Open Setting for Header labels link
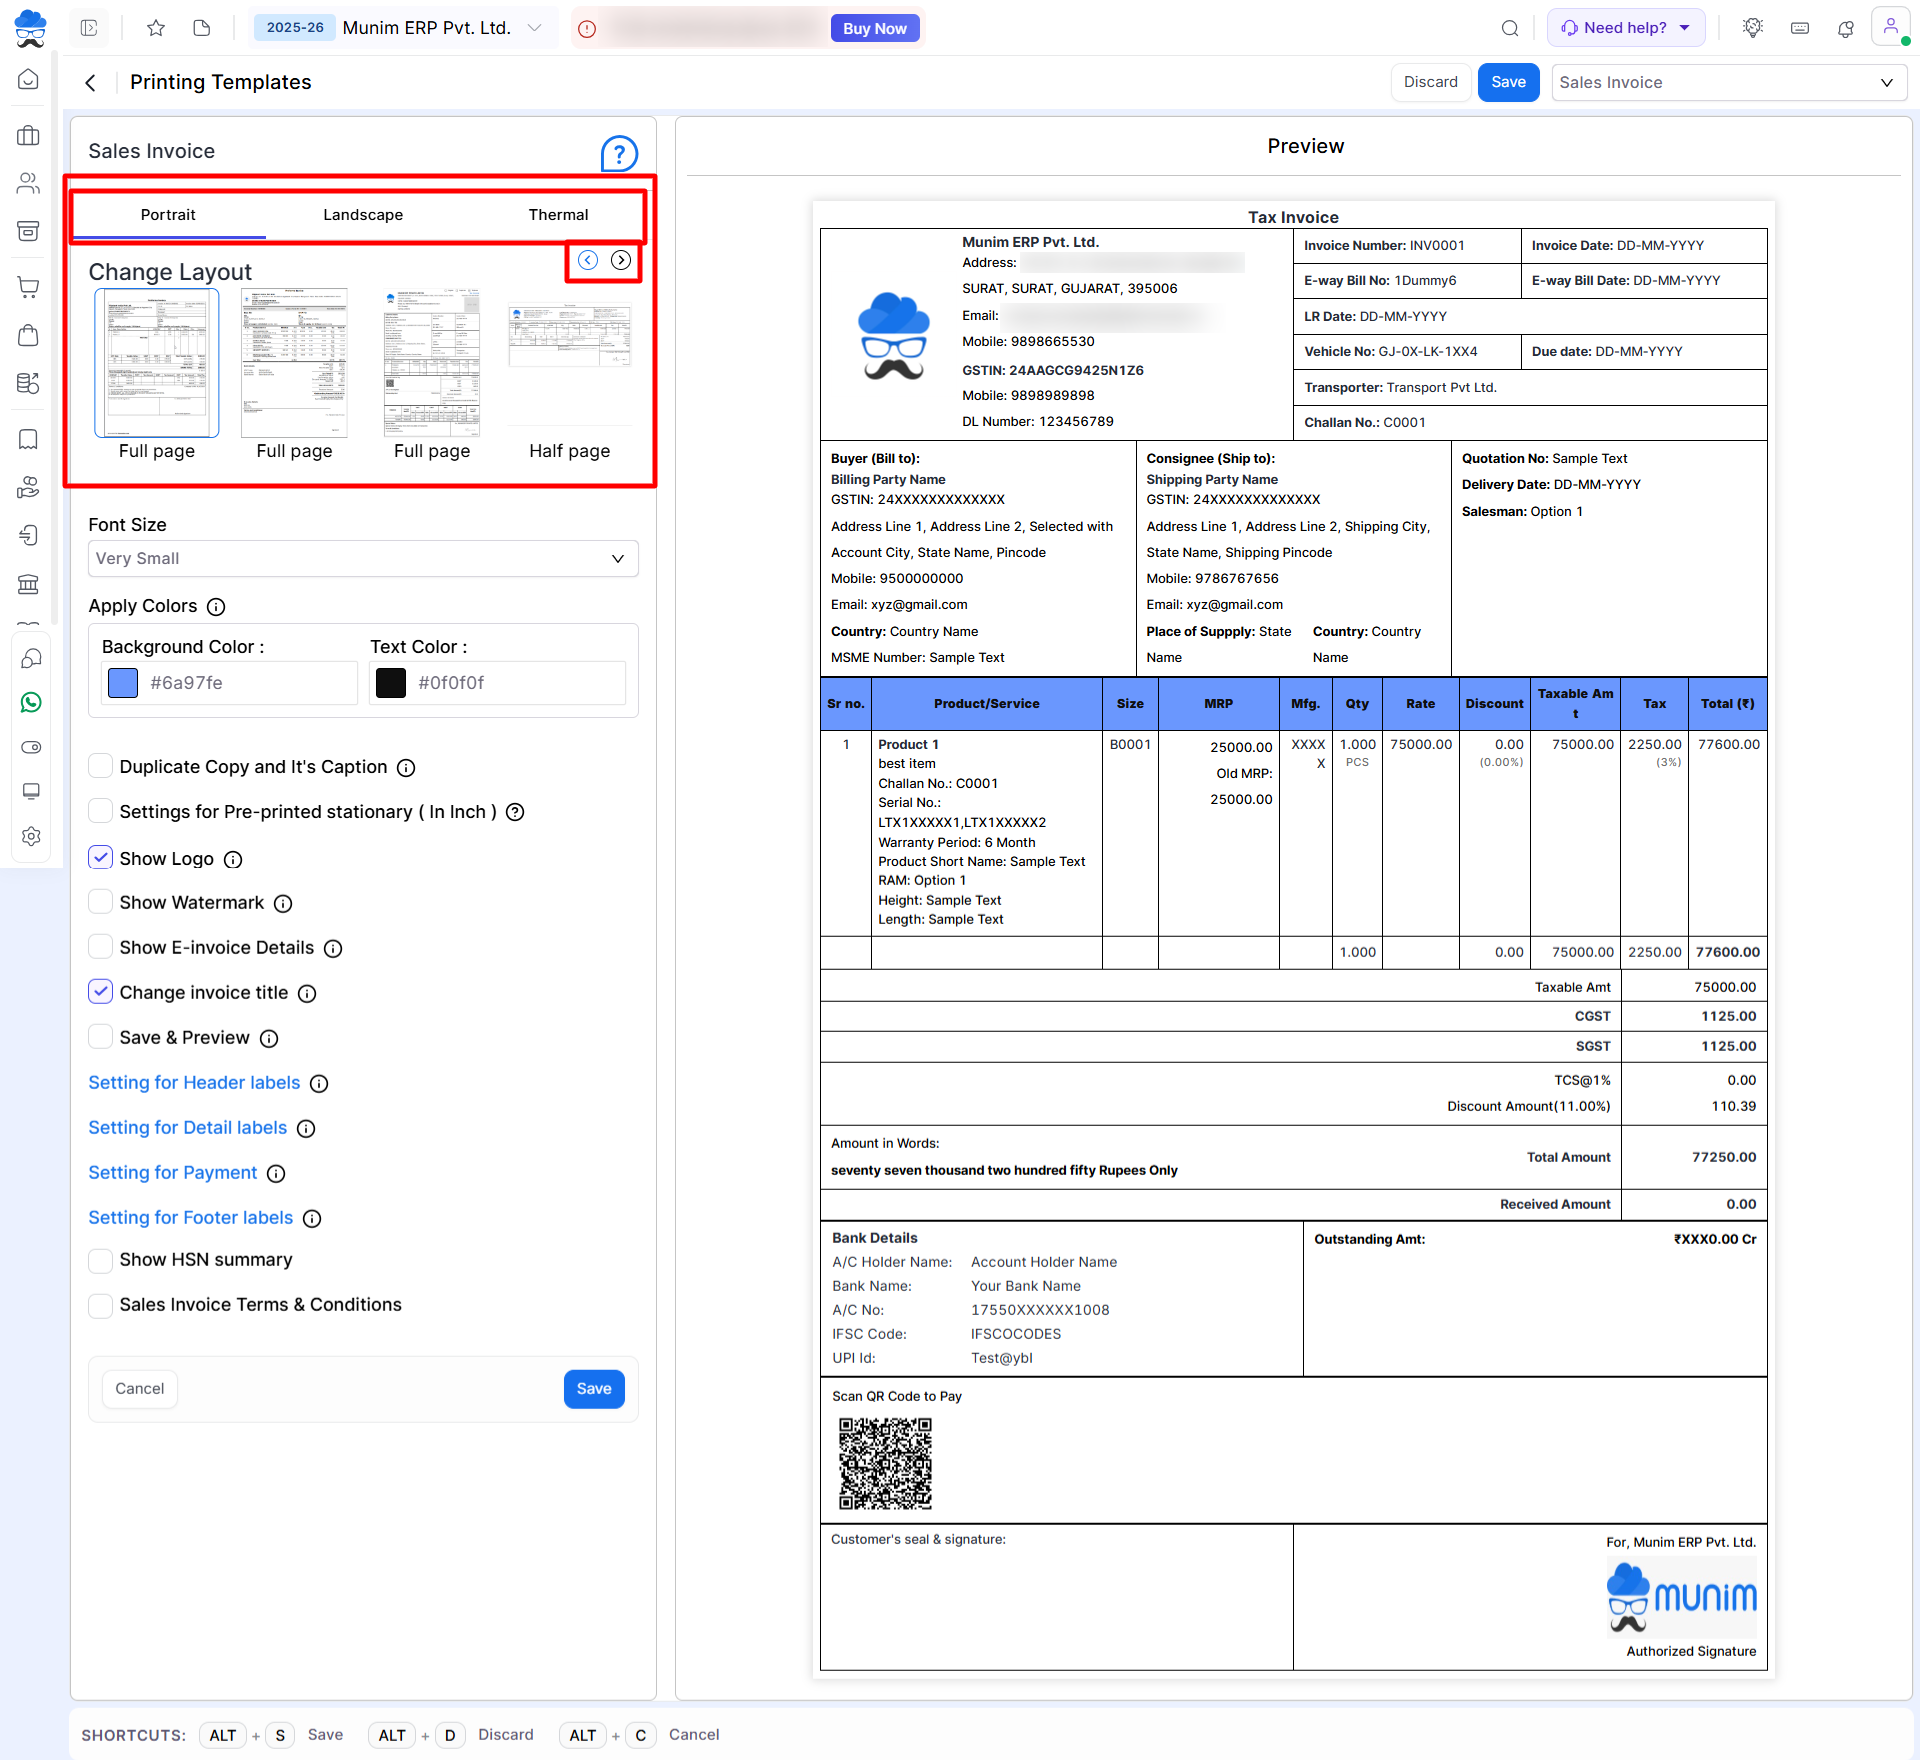The width and height of the screenshot is (1920, 1762). pyautogui.click(x=194, y=1082)
